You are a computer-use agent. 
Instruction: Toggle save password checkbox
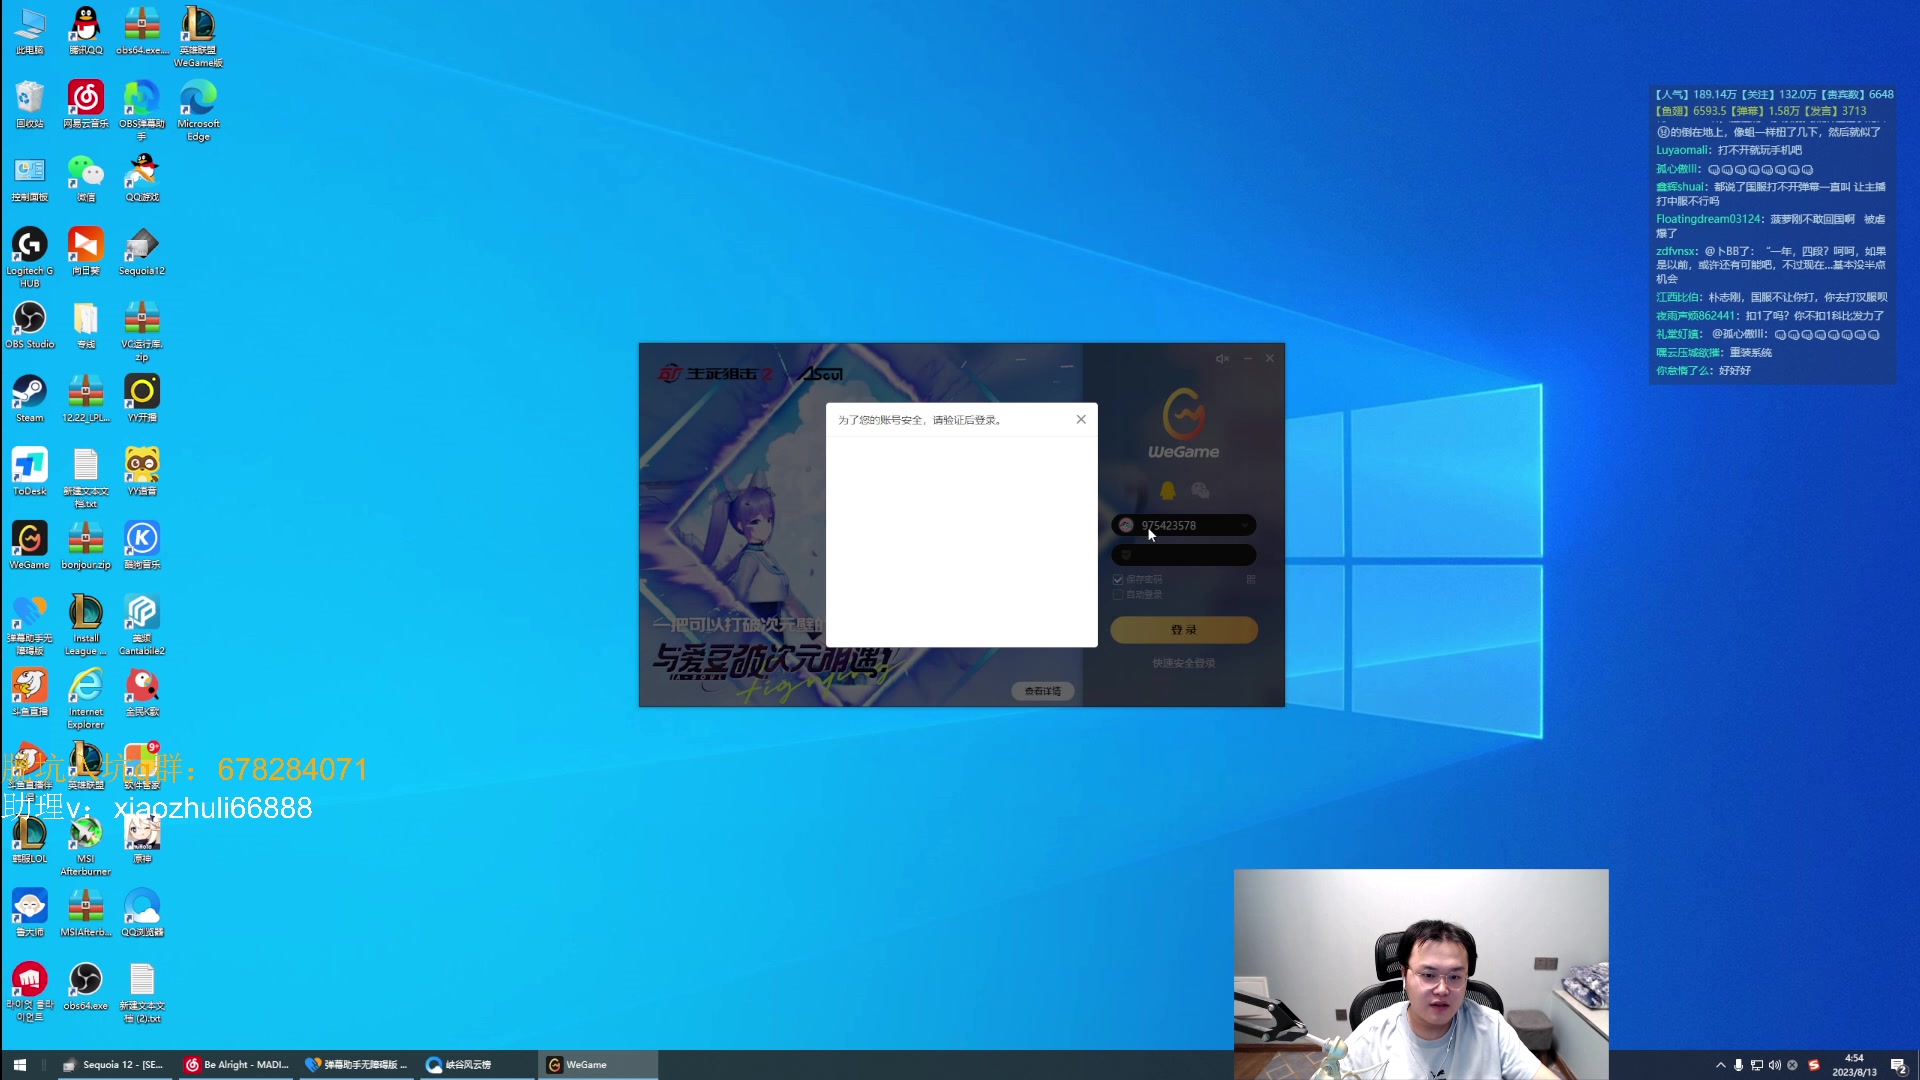[x=1118, y=580]
